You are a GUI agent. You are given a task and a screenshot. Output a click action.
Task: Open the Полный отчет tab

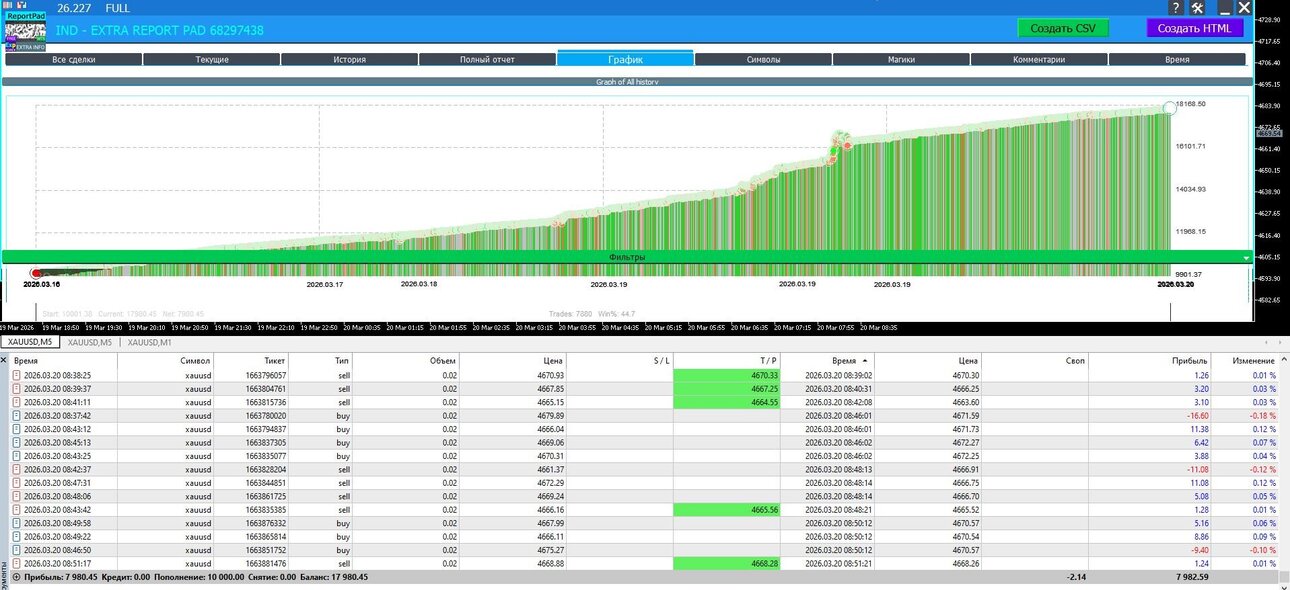click(487, 59)
